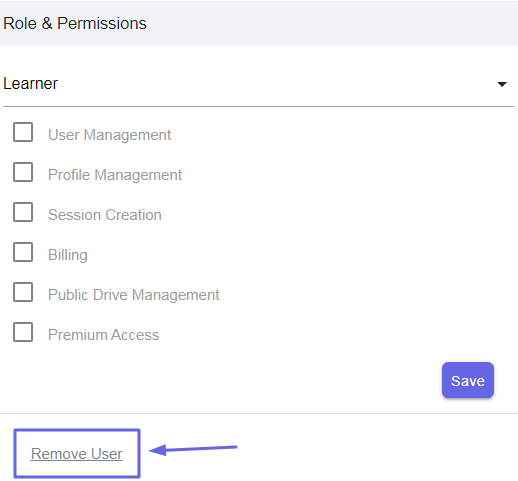518x481 pixels.
Task: Click the underline beneath the Learner field
Action: pos(258,107)
